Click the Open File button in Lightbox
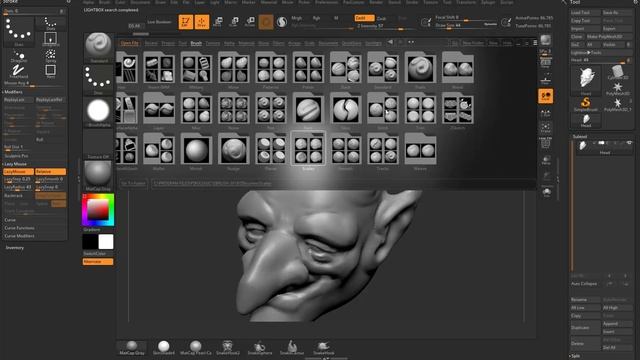Screen dimensions: 640x360 pos(129,43)
